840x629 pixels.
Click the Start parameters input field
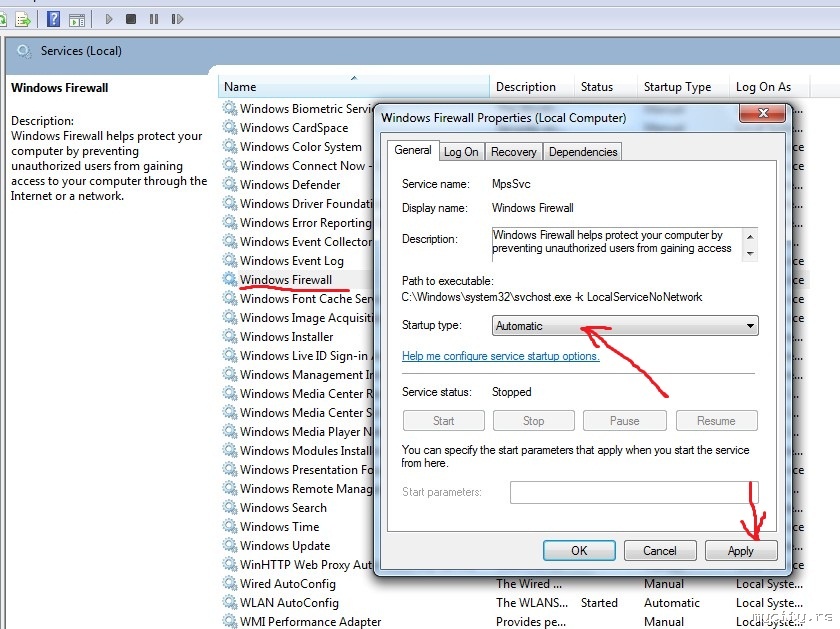pos(634,492)
